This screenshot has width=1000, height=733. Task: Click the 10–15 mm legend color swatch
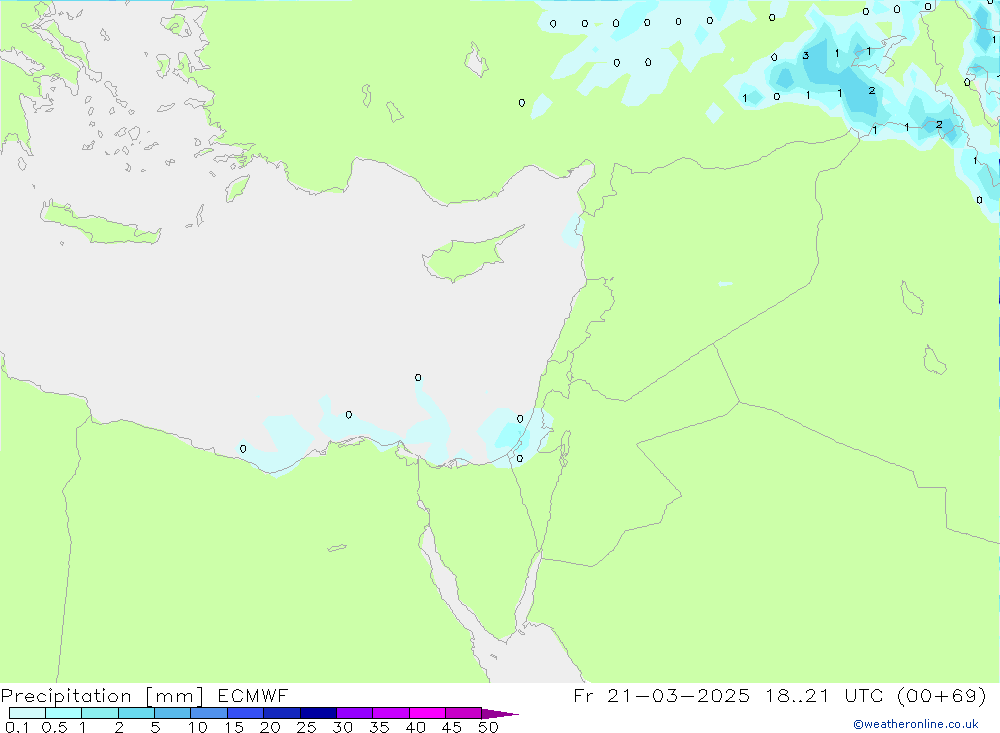(x=209, y=713)
